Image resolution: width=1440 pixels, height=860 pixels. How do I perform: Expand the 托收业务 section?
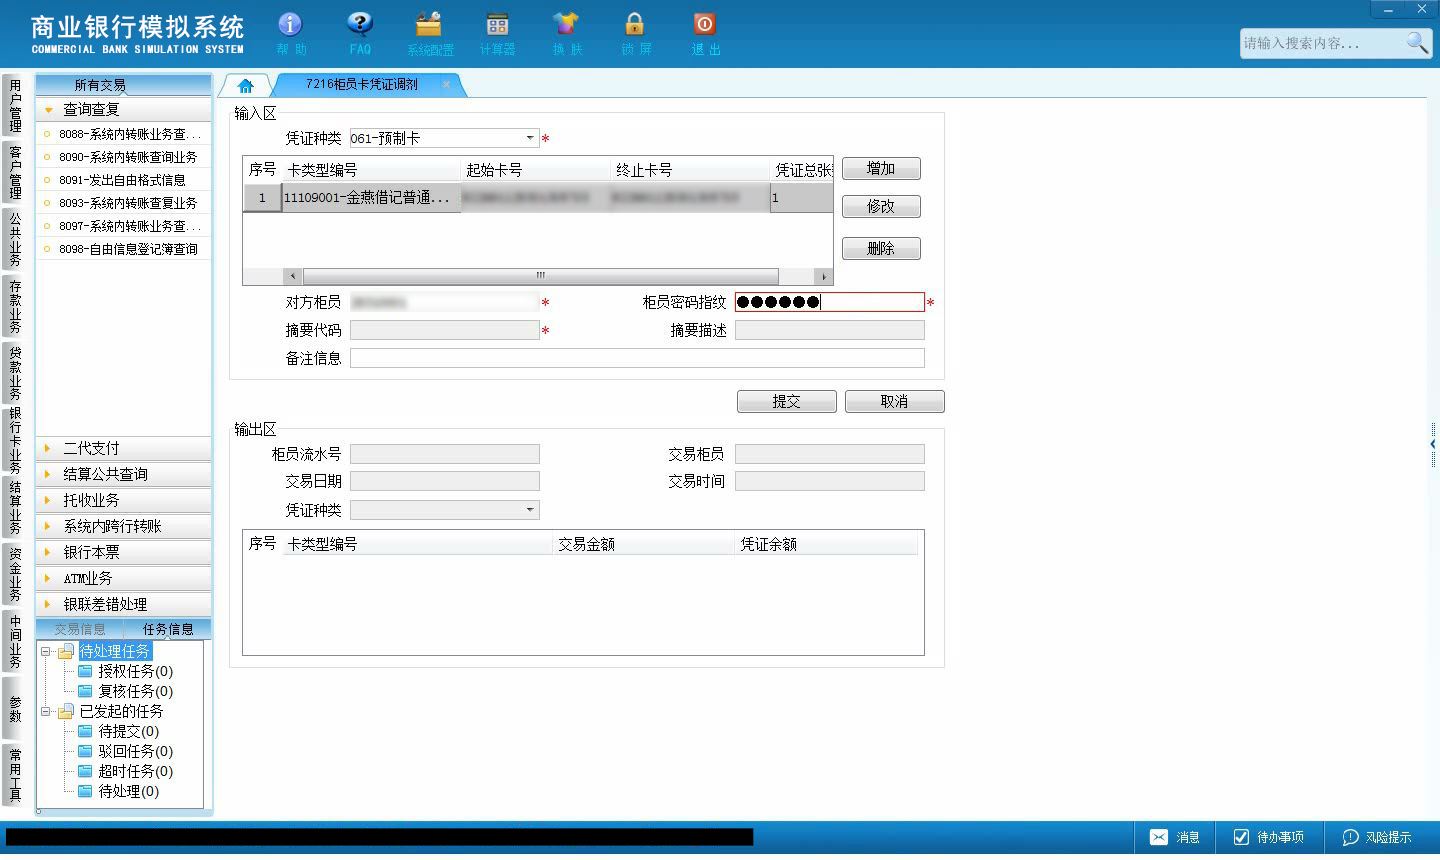[x=124, y=500]
